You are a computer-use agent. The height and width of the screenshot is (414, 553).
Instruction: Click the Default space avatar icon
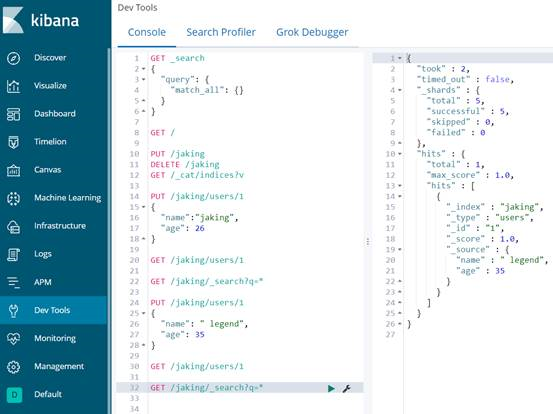(x=14, y=395)
